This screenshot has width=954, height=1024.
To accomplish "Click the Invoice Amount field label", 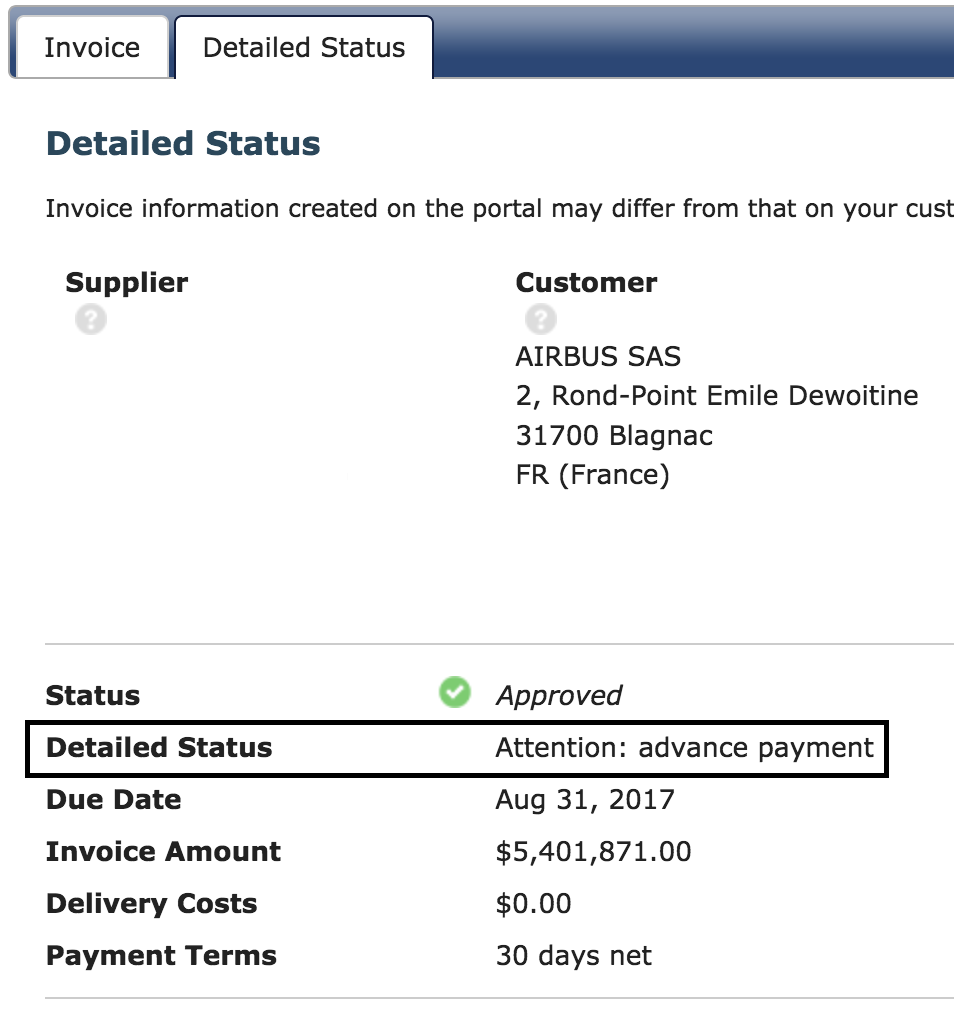I will coord(163,852).
